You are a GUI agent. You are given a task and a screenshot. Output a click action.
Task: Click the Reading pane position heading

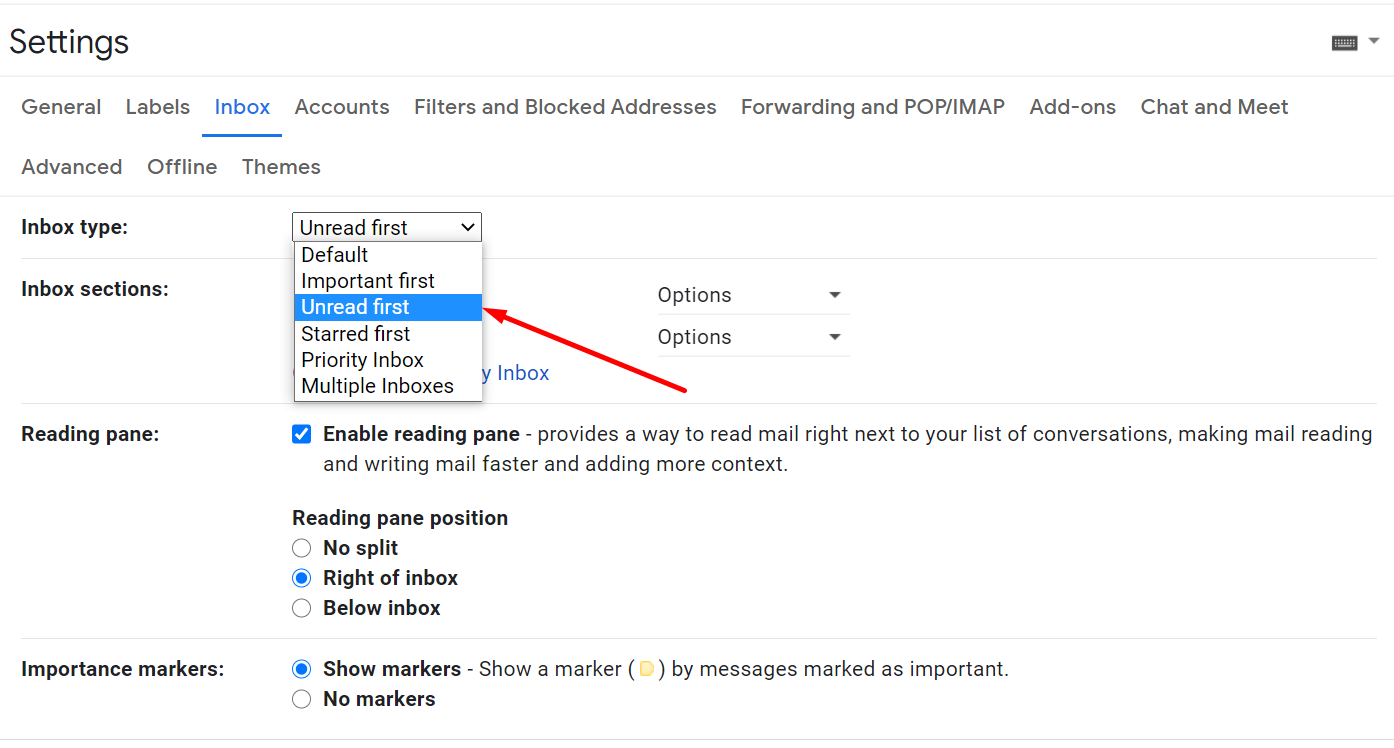tap(400, 518)
